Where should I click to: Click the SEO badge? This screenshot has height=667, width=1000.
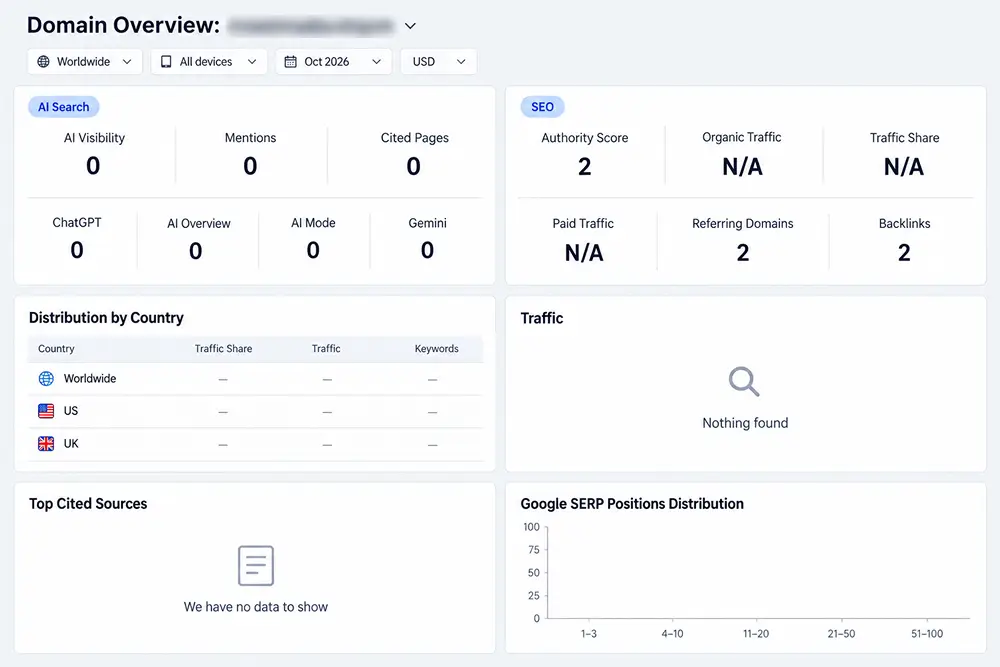(543, 107)
